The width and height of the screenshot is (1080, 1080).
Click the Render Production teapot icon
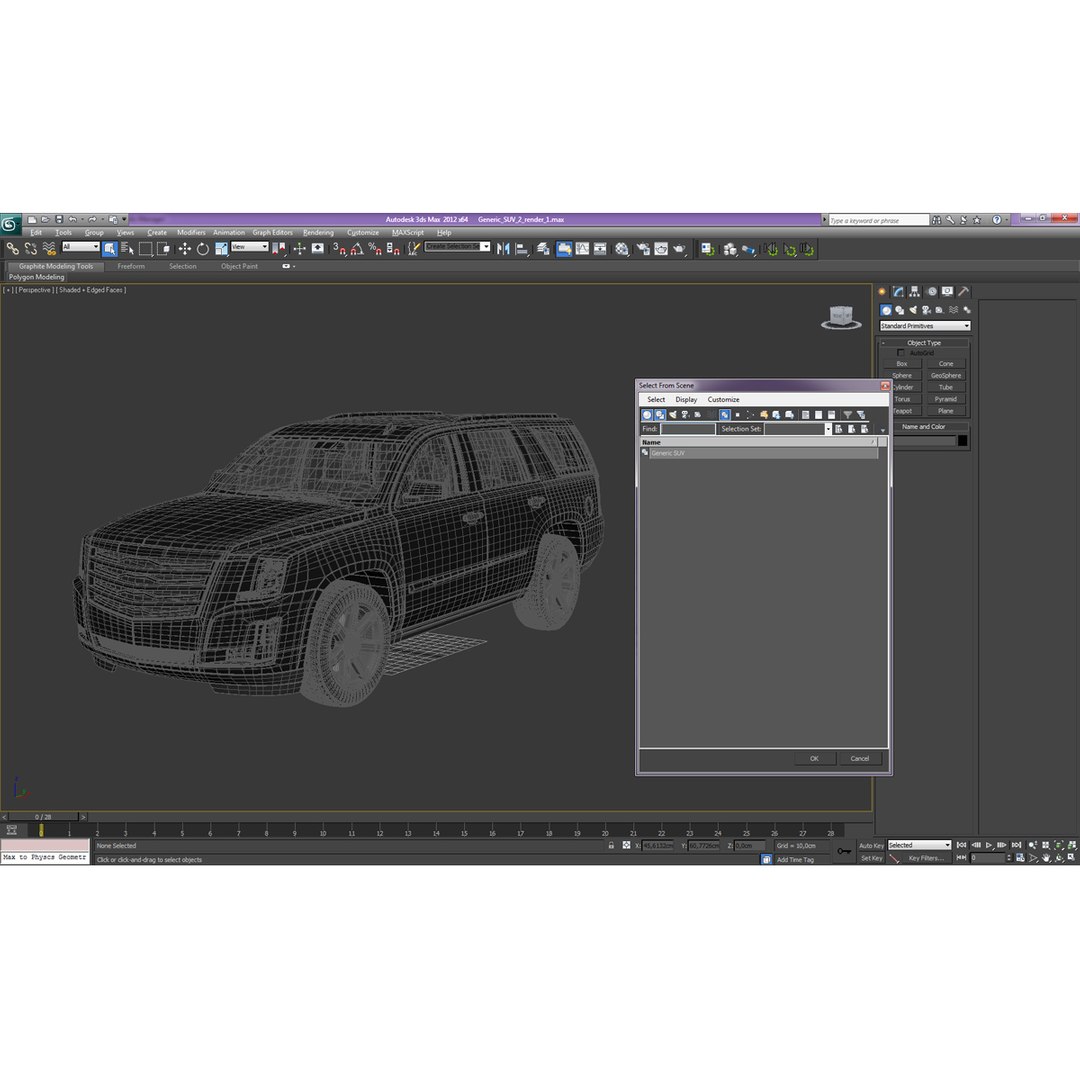(x=679, y=249)
